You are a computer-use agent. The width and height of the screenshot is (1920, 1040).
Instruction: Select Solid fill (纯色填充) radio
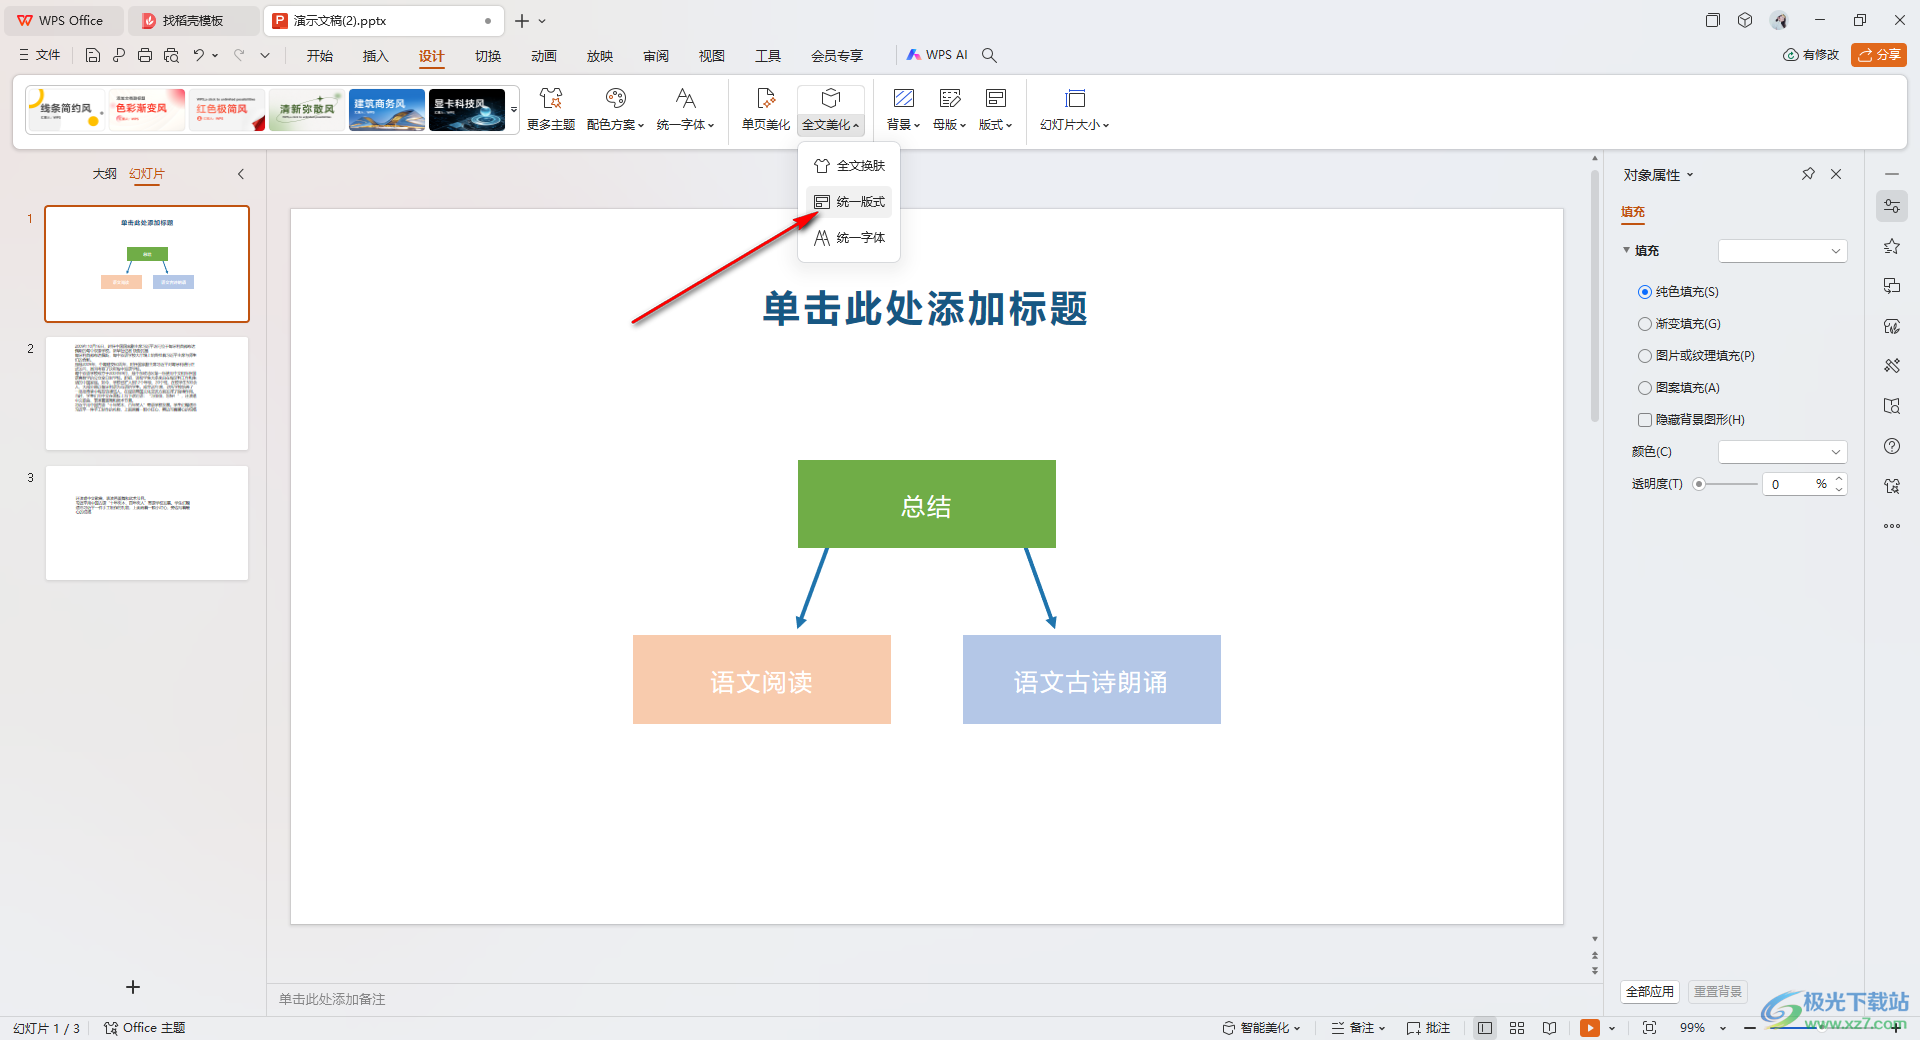click(x=1645, y=292)
